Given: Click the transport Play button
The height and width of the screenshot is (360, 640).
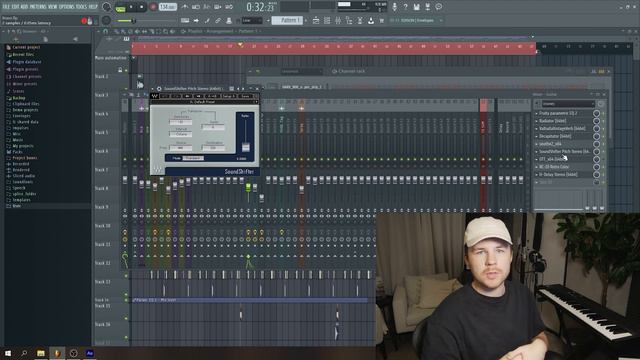Looking at the screenshot, I should (x=131, y=7).
